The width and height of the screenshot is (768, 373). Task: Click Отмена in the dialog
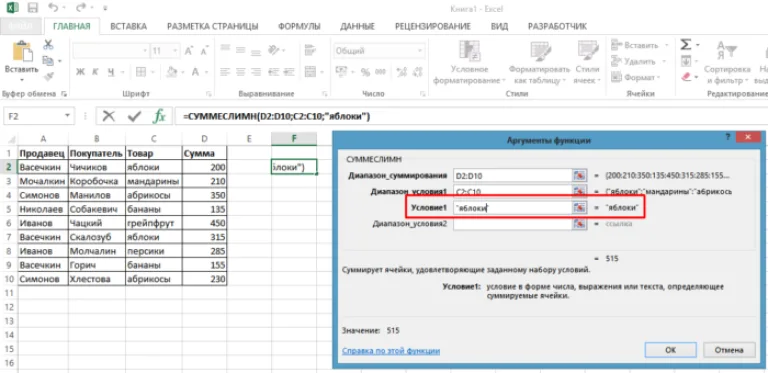coord(729,350)
